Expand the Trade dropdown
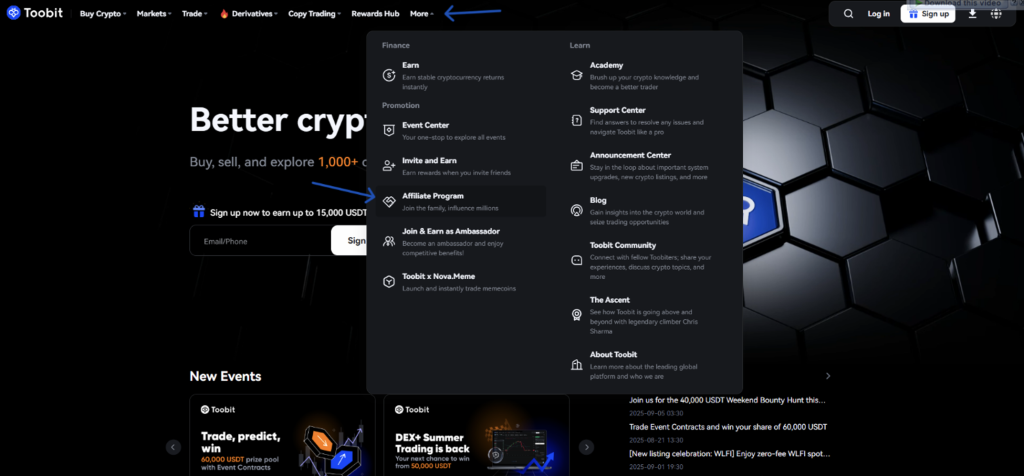This screenshot has height=476, width=1024. click(195, 14)
